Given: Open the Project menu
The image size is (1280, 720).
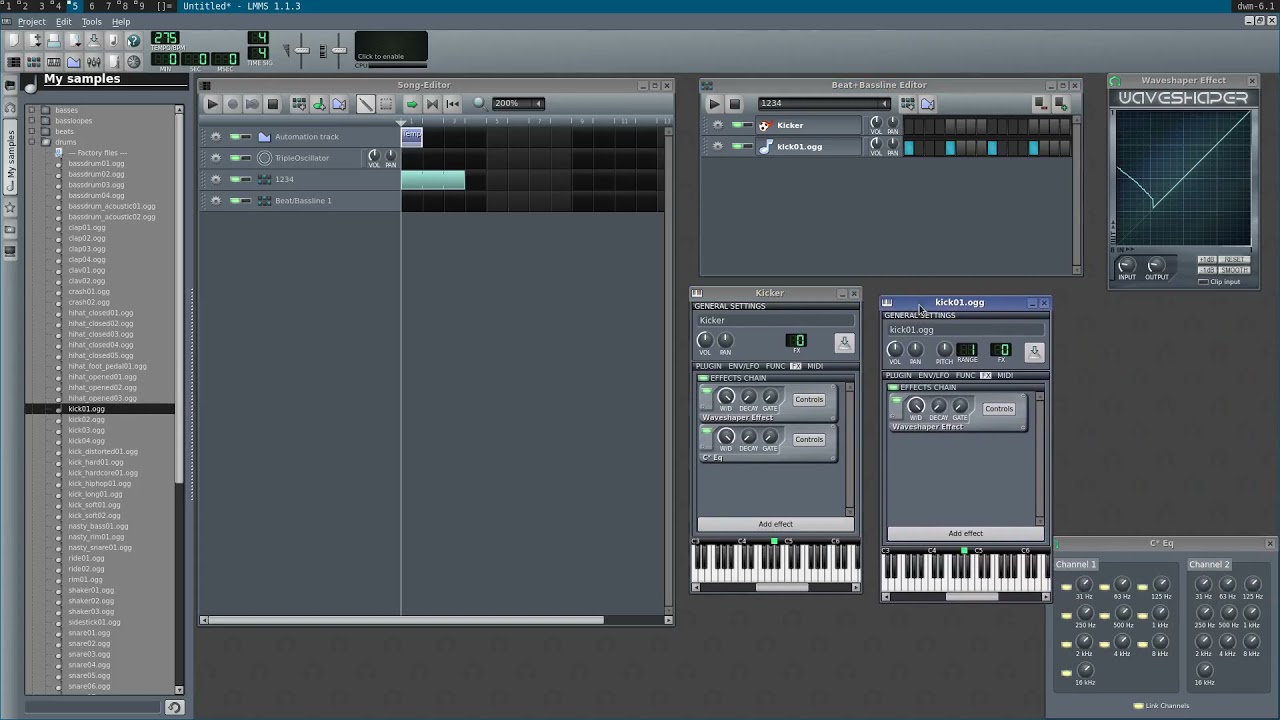Looking at the screenshot, I should 31,22.
